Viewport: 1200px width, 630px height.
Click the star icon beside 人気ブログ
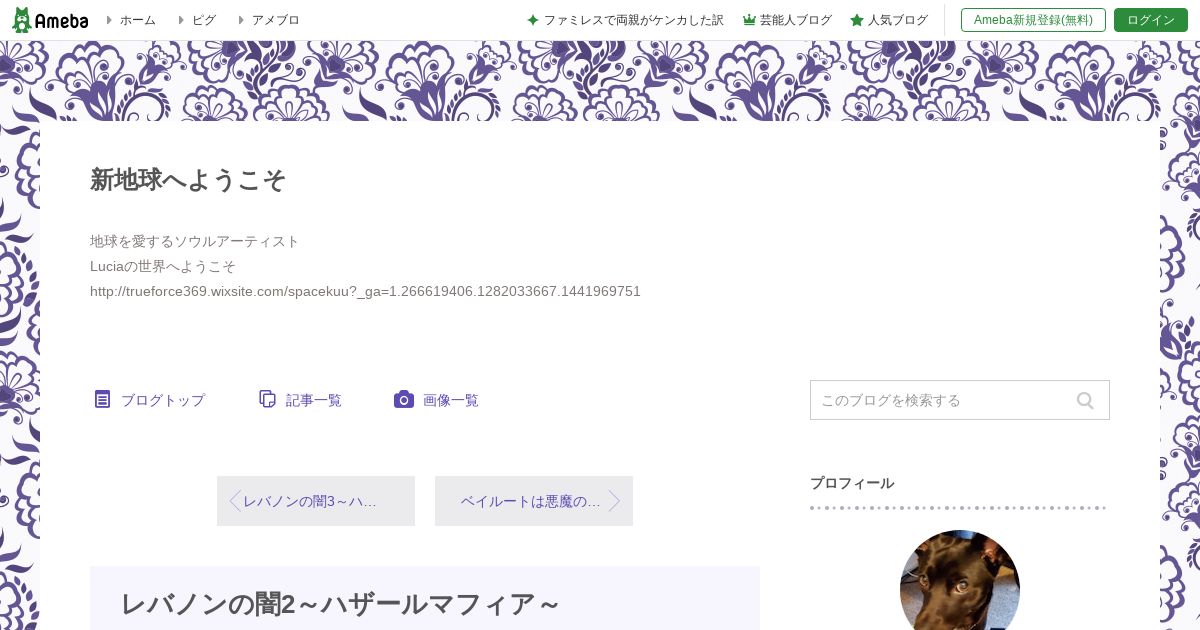pos(857,20)
